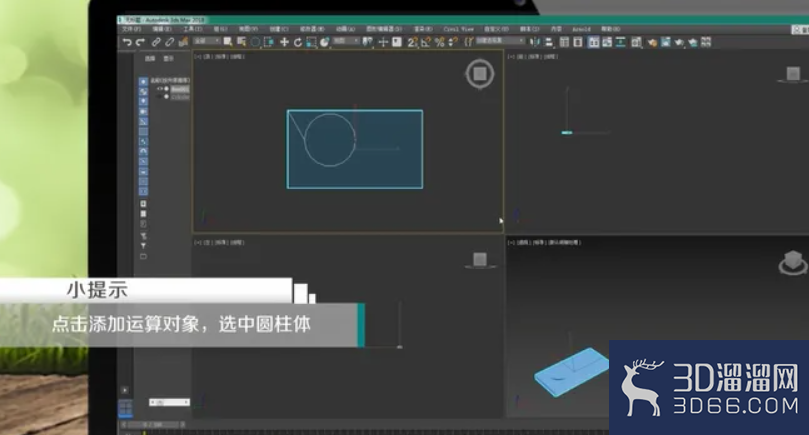
Task: Click the funnel filter icon in Scene Explorer
Action: click(x=143, y=246)
